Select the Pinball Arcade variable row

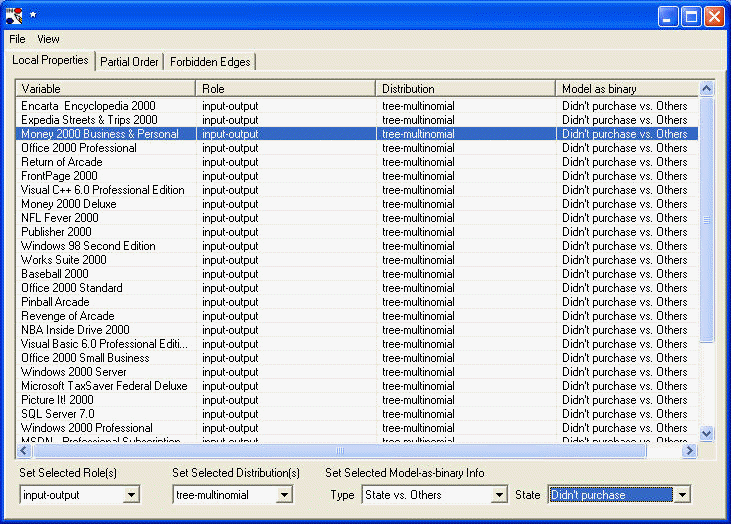[55, 302]
